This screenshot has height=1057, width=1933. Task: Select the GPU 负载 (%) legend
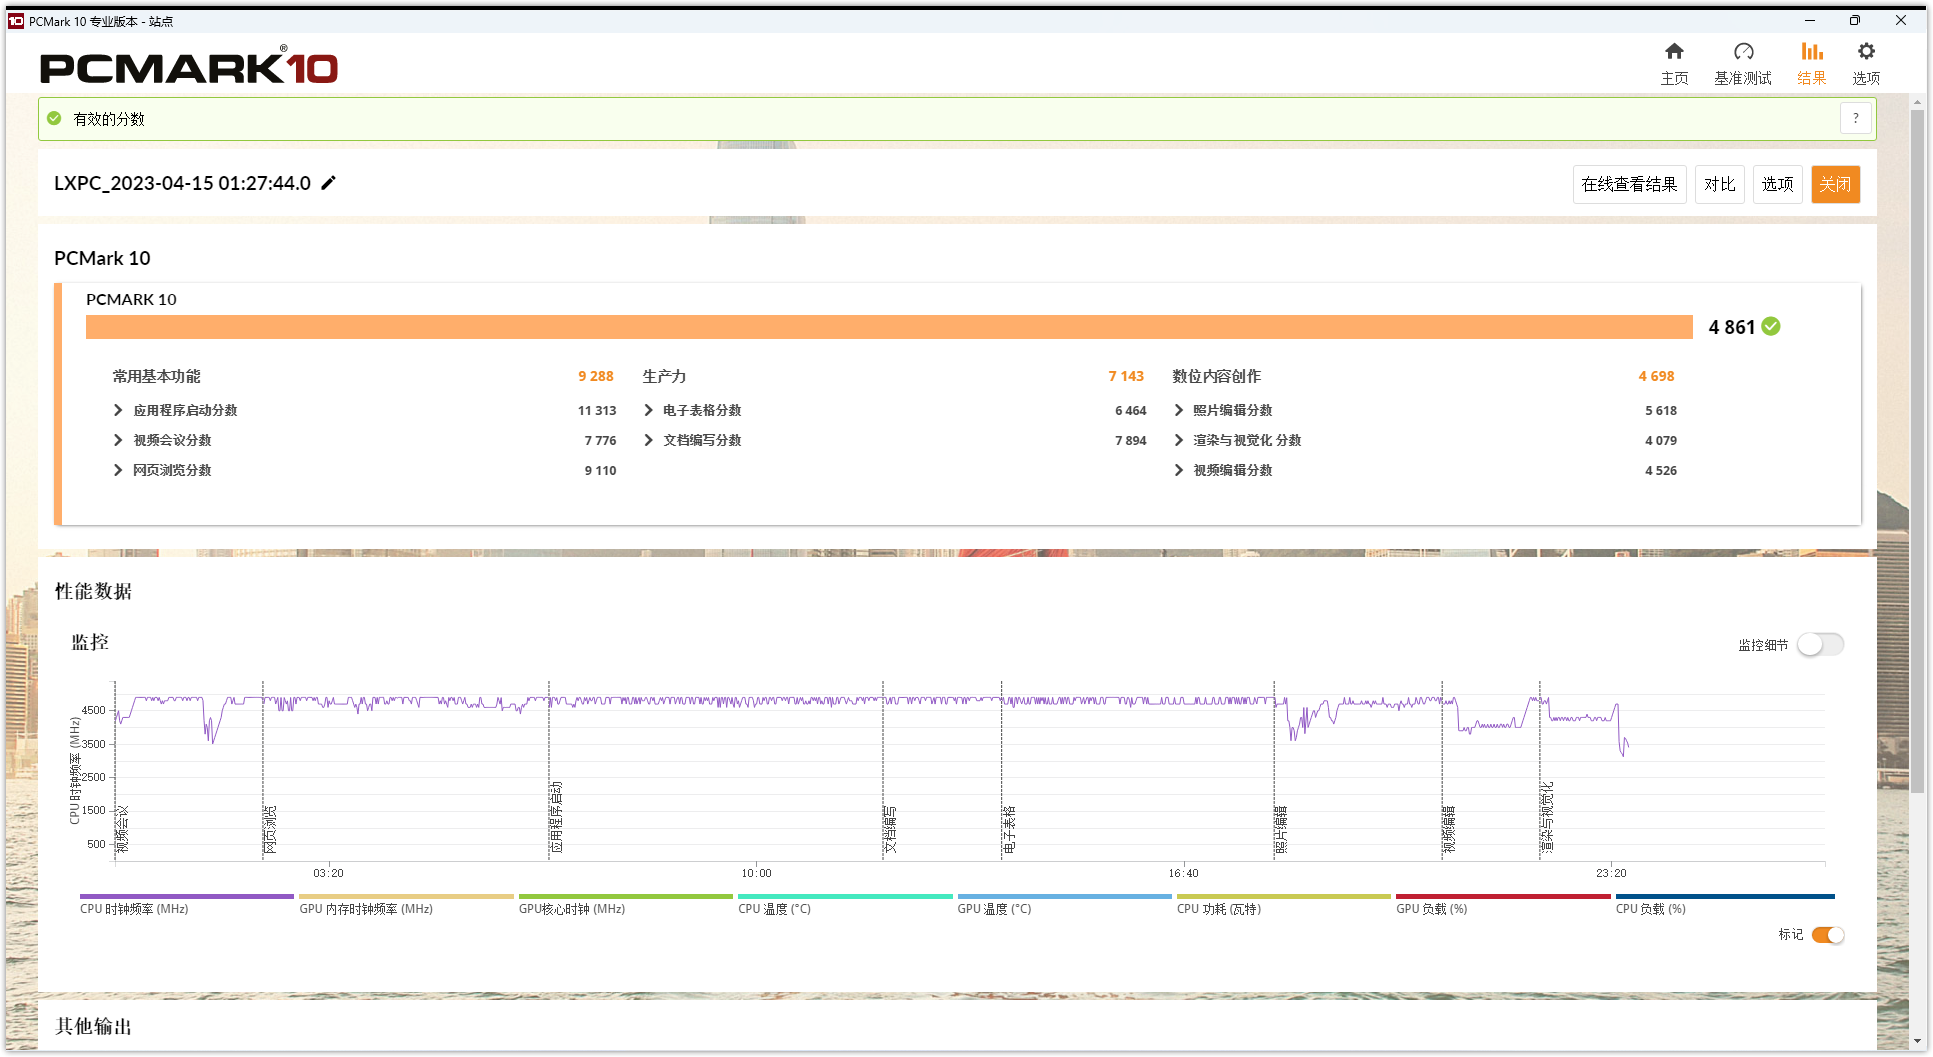pos(1503,905)
